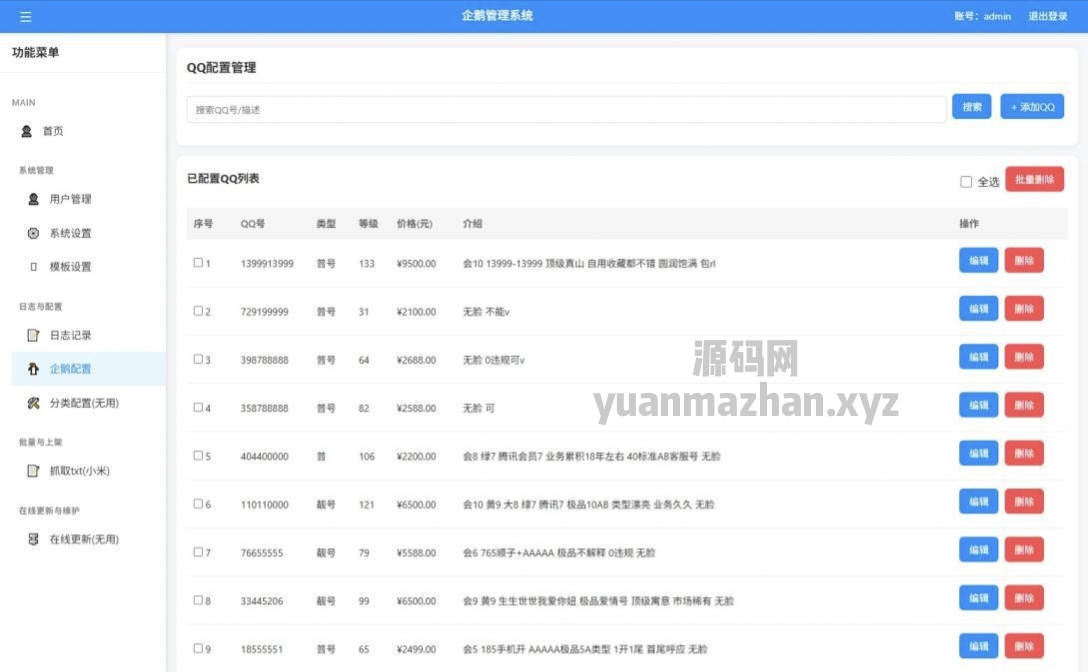Click the red 批量删除 button
The width and height of the screenshot is (1088, 672).
pyautogui.click(x=1034, y=180)
